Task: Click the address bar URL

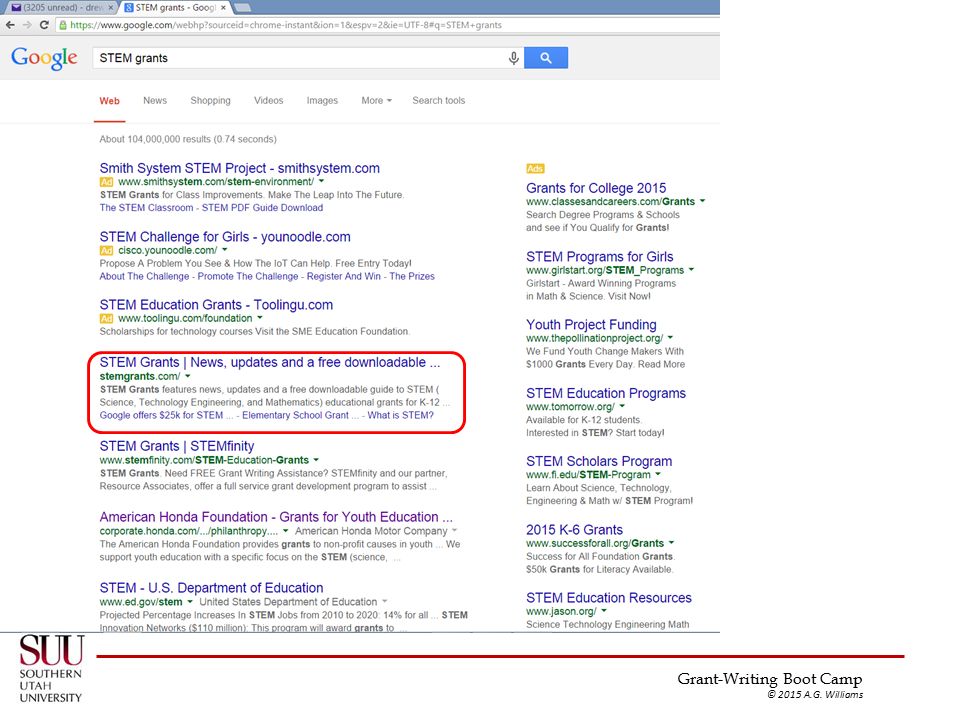Action: (x=285, y=25)
